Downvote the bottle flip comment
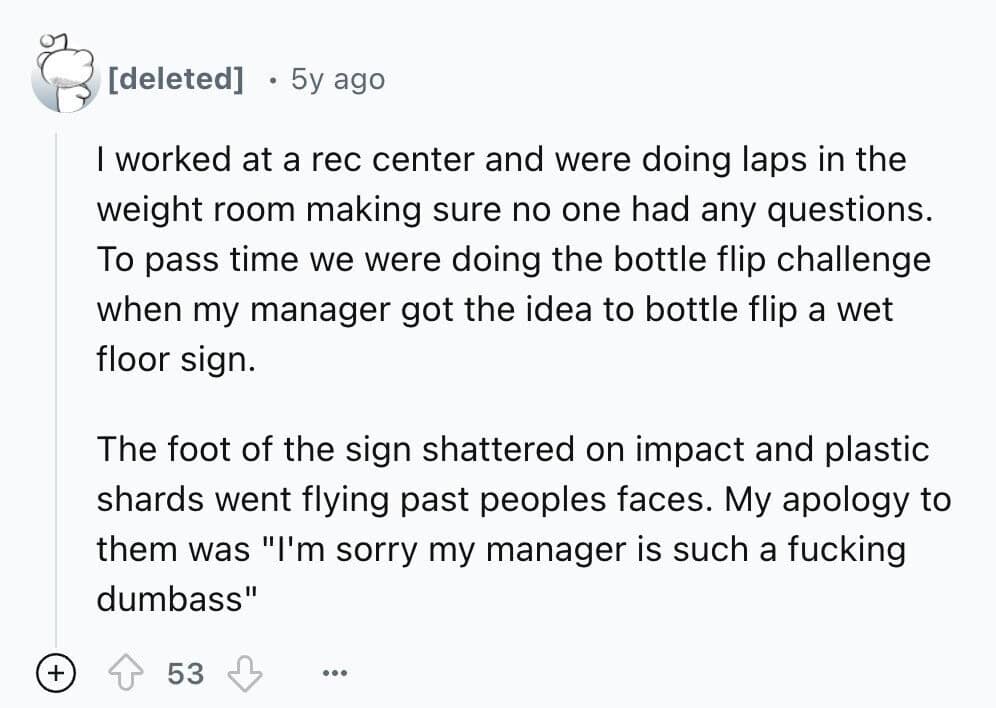996x708 pixels. (244, 674)
